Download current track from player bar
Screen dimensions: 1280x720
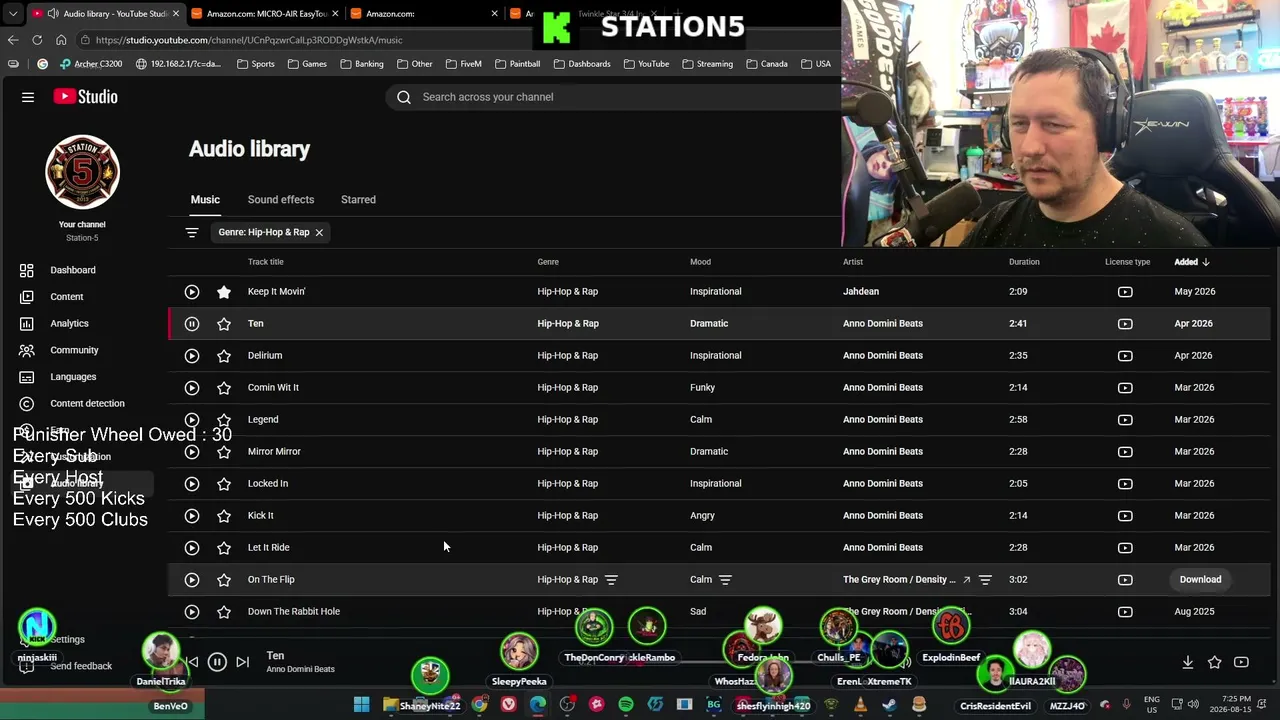(1188, 662)
